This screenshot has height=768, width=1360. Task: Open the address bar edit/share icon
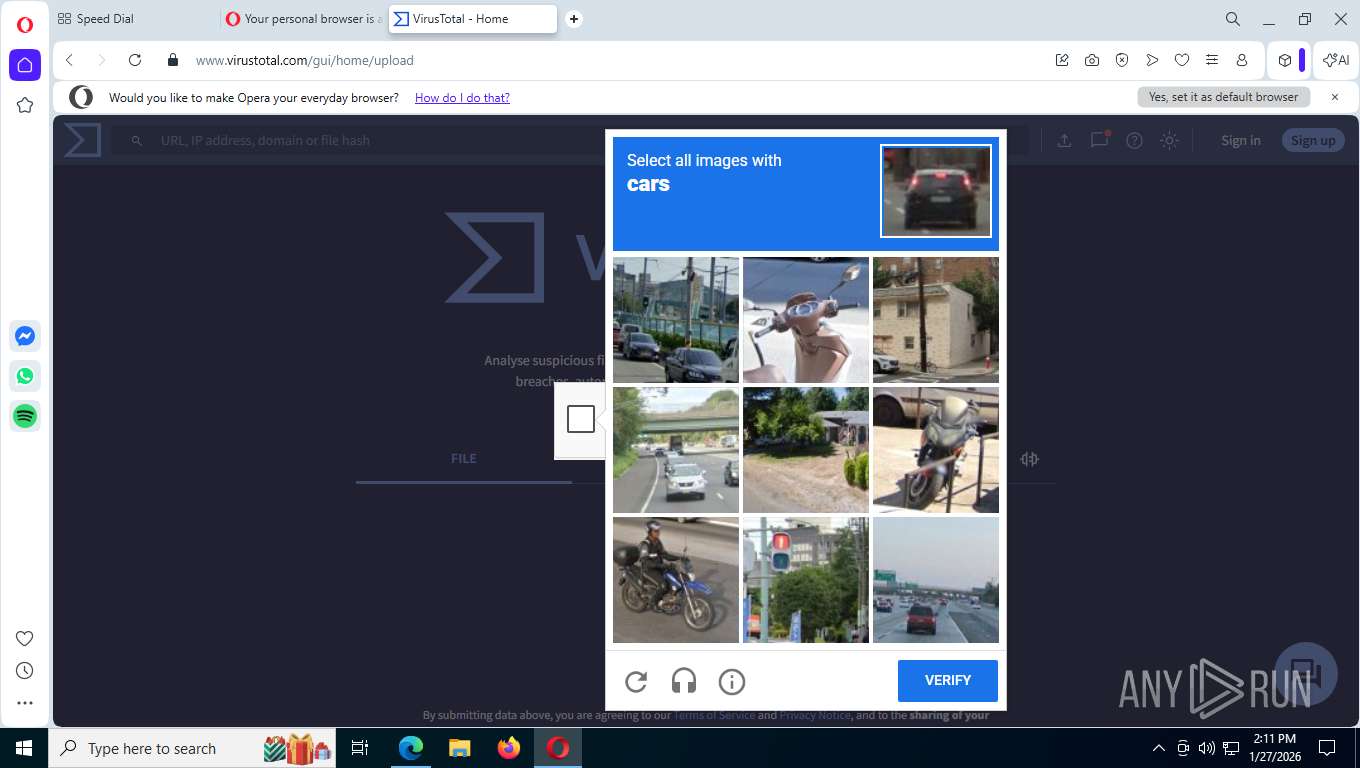tap(1062, 60)
